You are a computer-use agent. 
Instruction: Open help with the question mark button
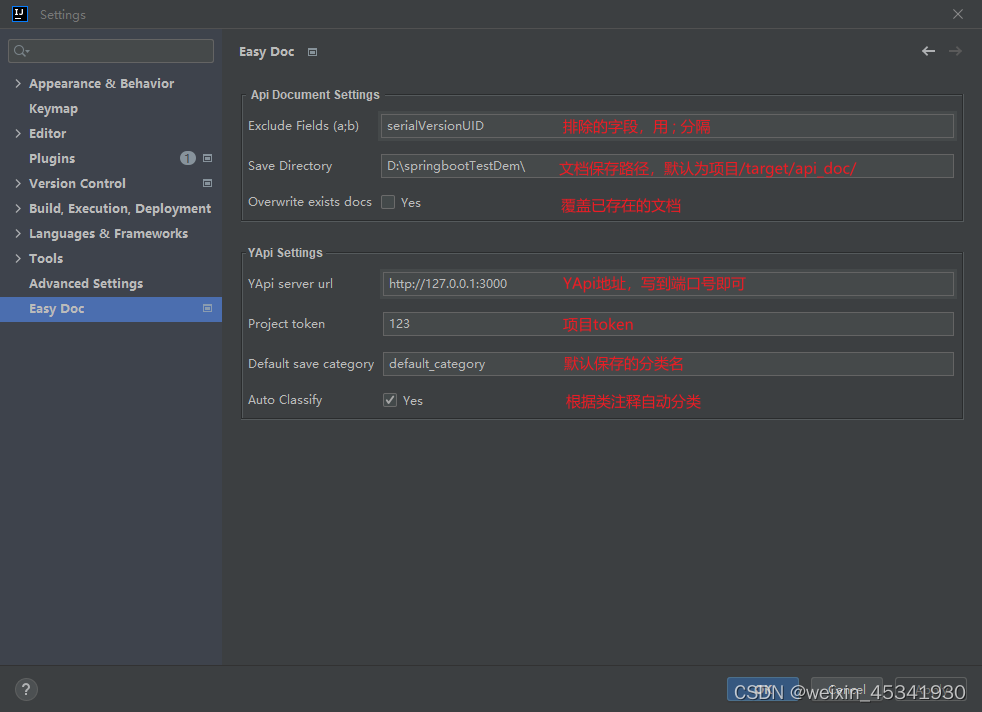click(x=26, y=690)
